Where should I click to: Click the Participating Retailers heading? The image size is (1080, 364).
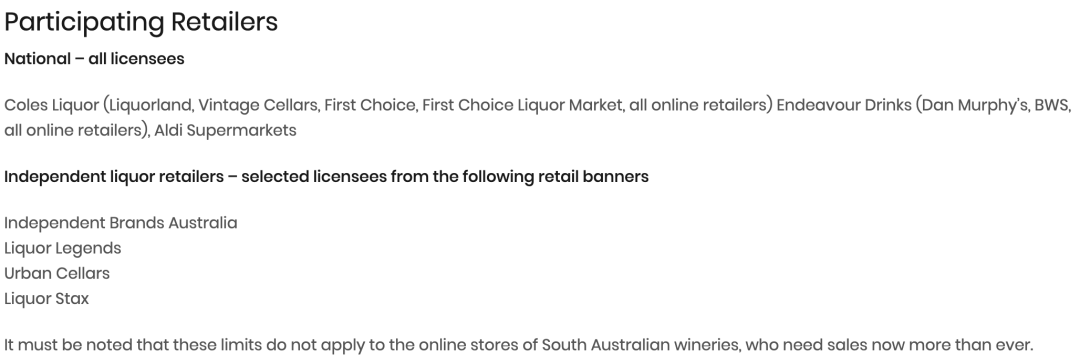141,22
